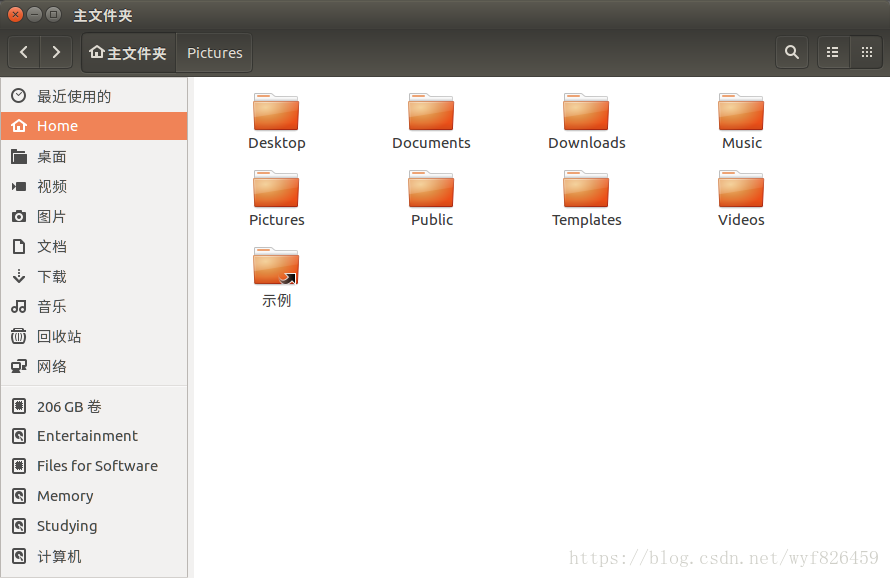Open the Entertainment volume

[x=94, y=436]
